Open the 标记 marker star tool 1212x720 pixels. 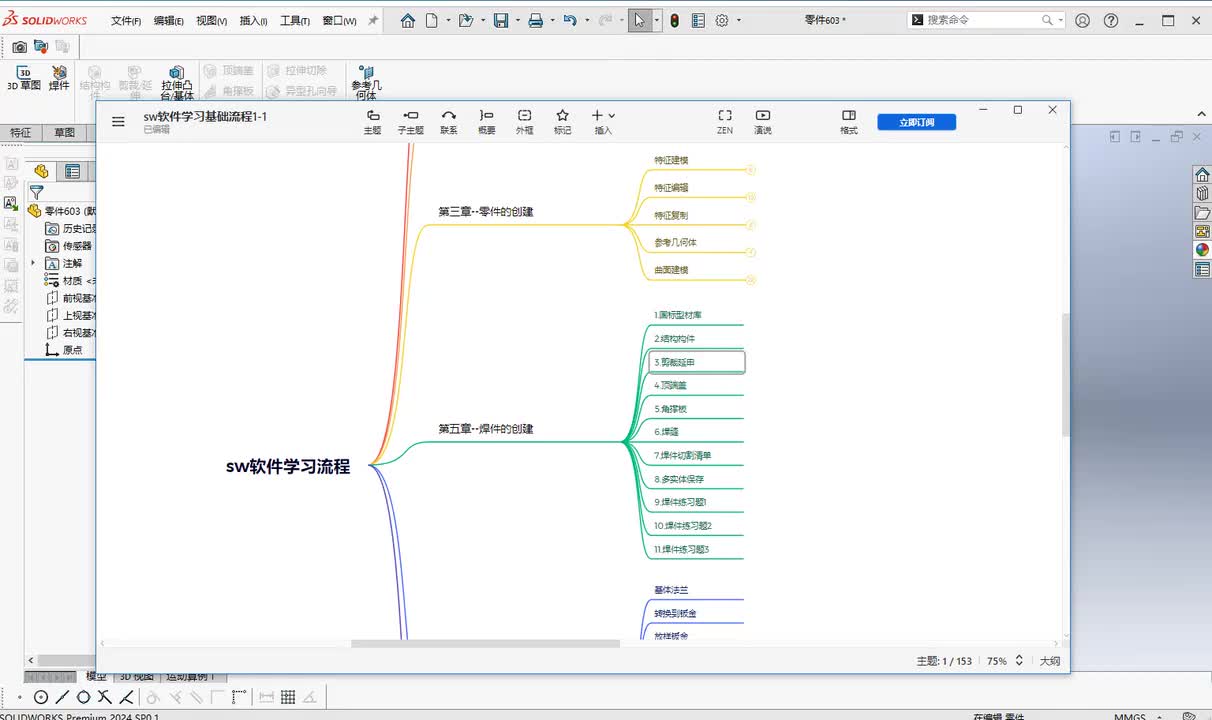point(562,122)
